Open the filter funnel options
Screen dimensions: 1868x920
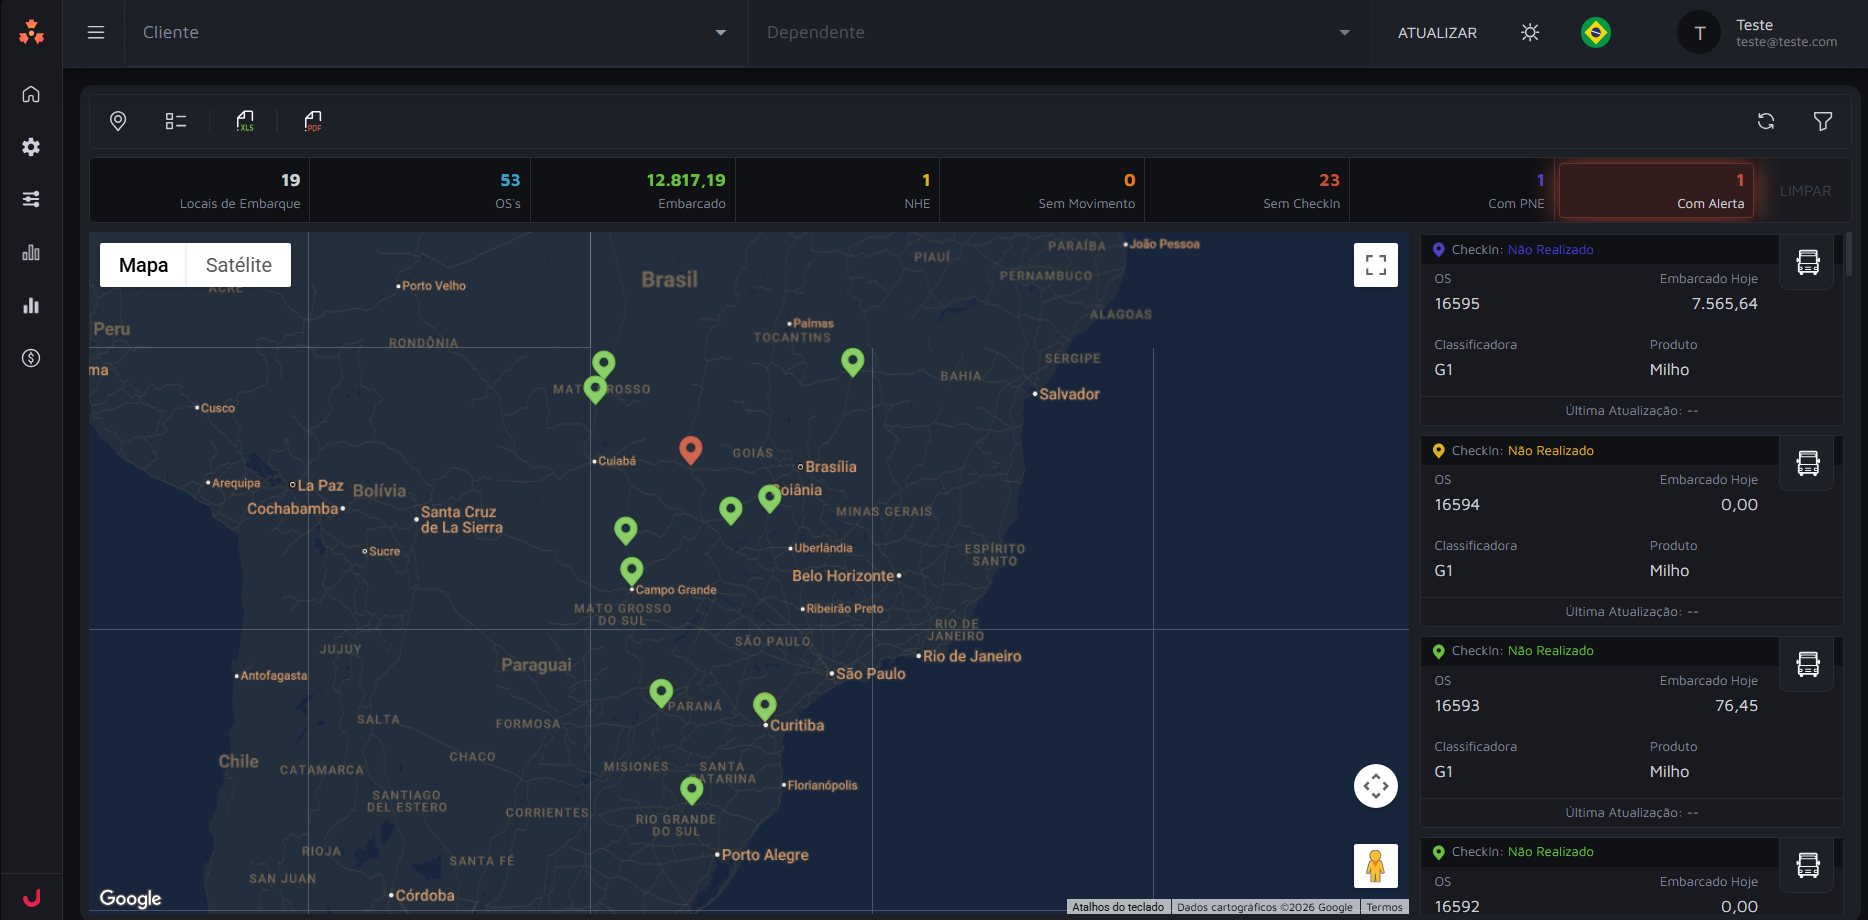[x=1823, y=121]
